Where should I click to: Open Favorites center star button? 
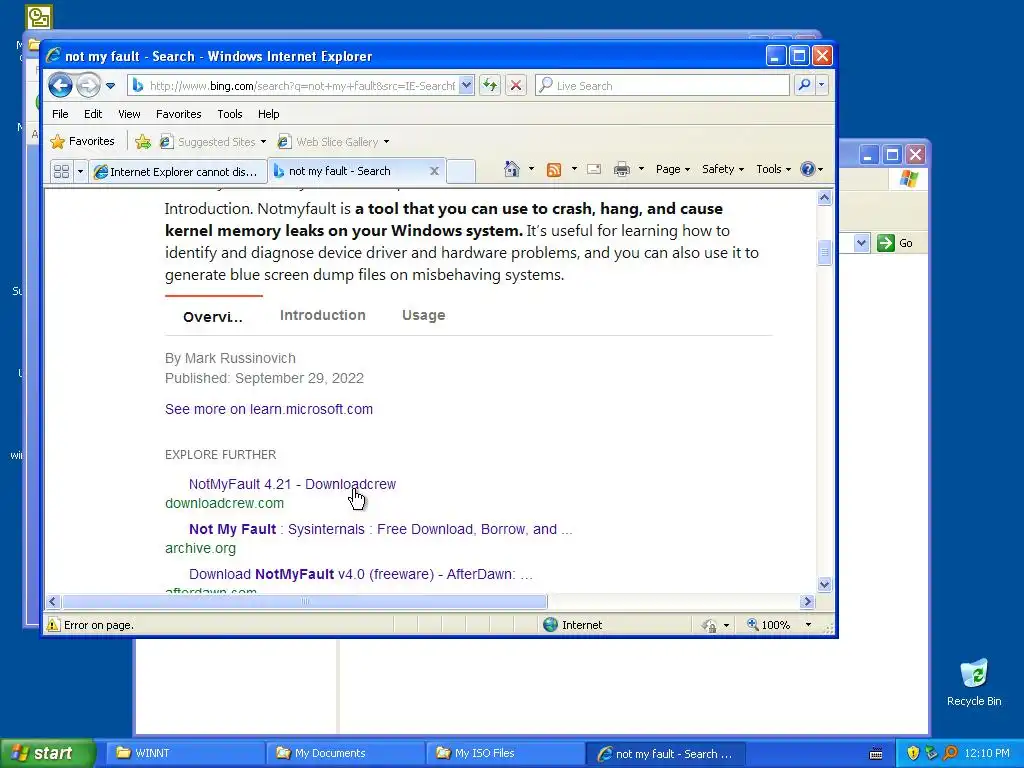(83, 141)
